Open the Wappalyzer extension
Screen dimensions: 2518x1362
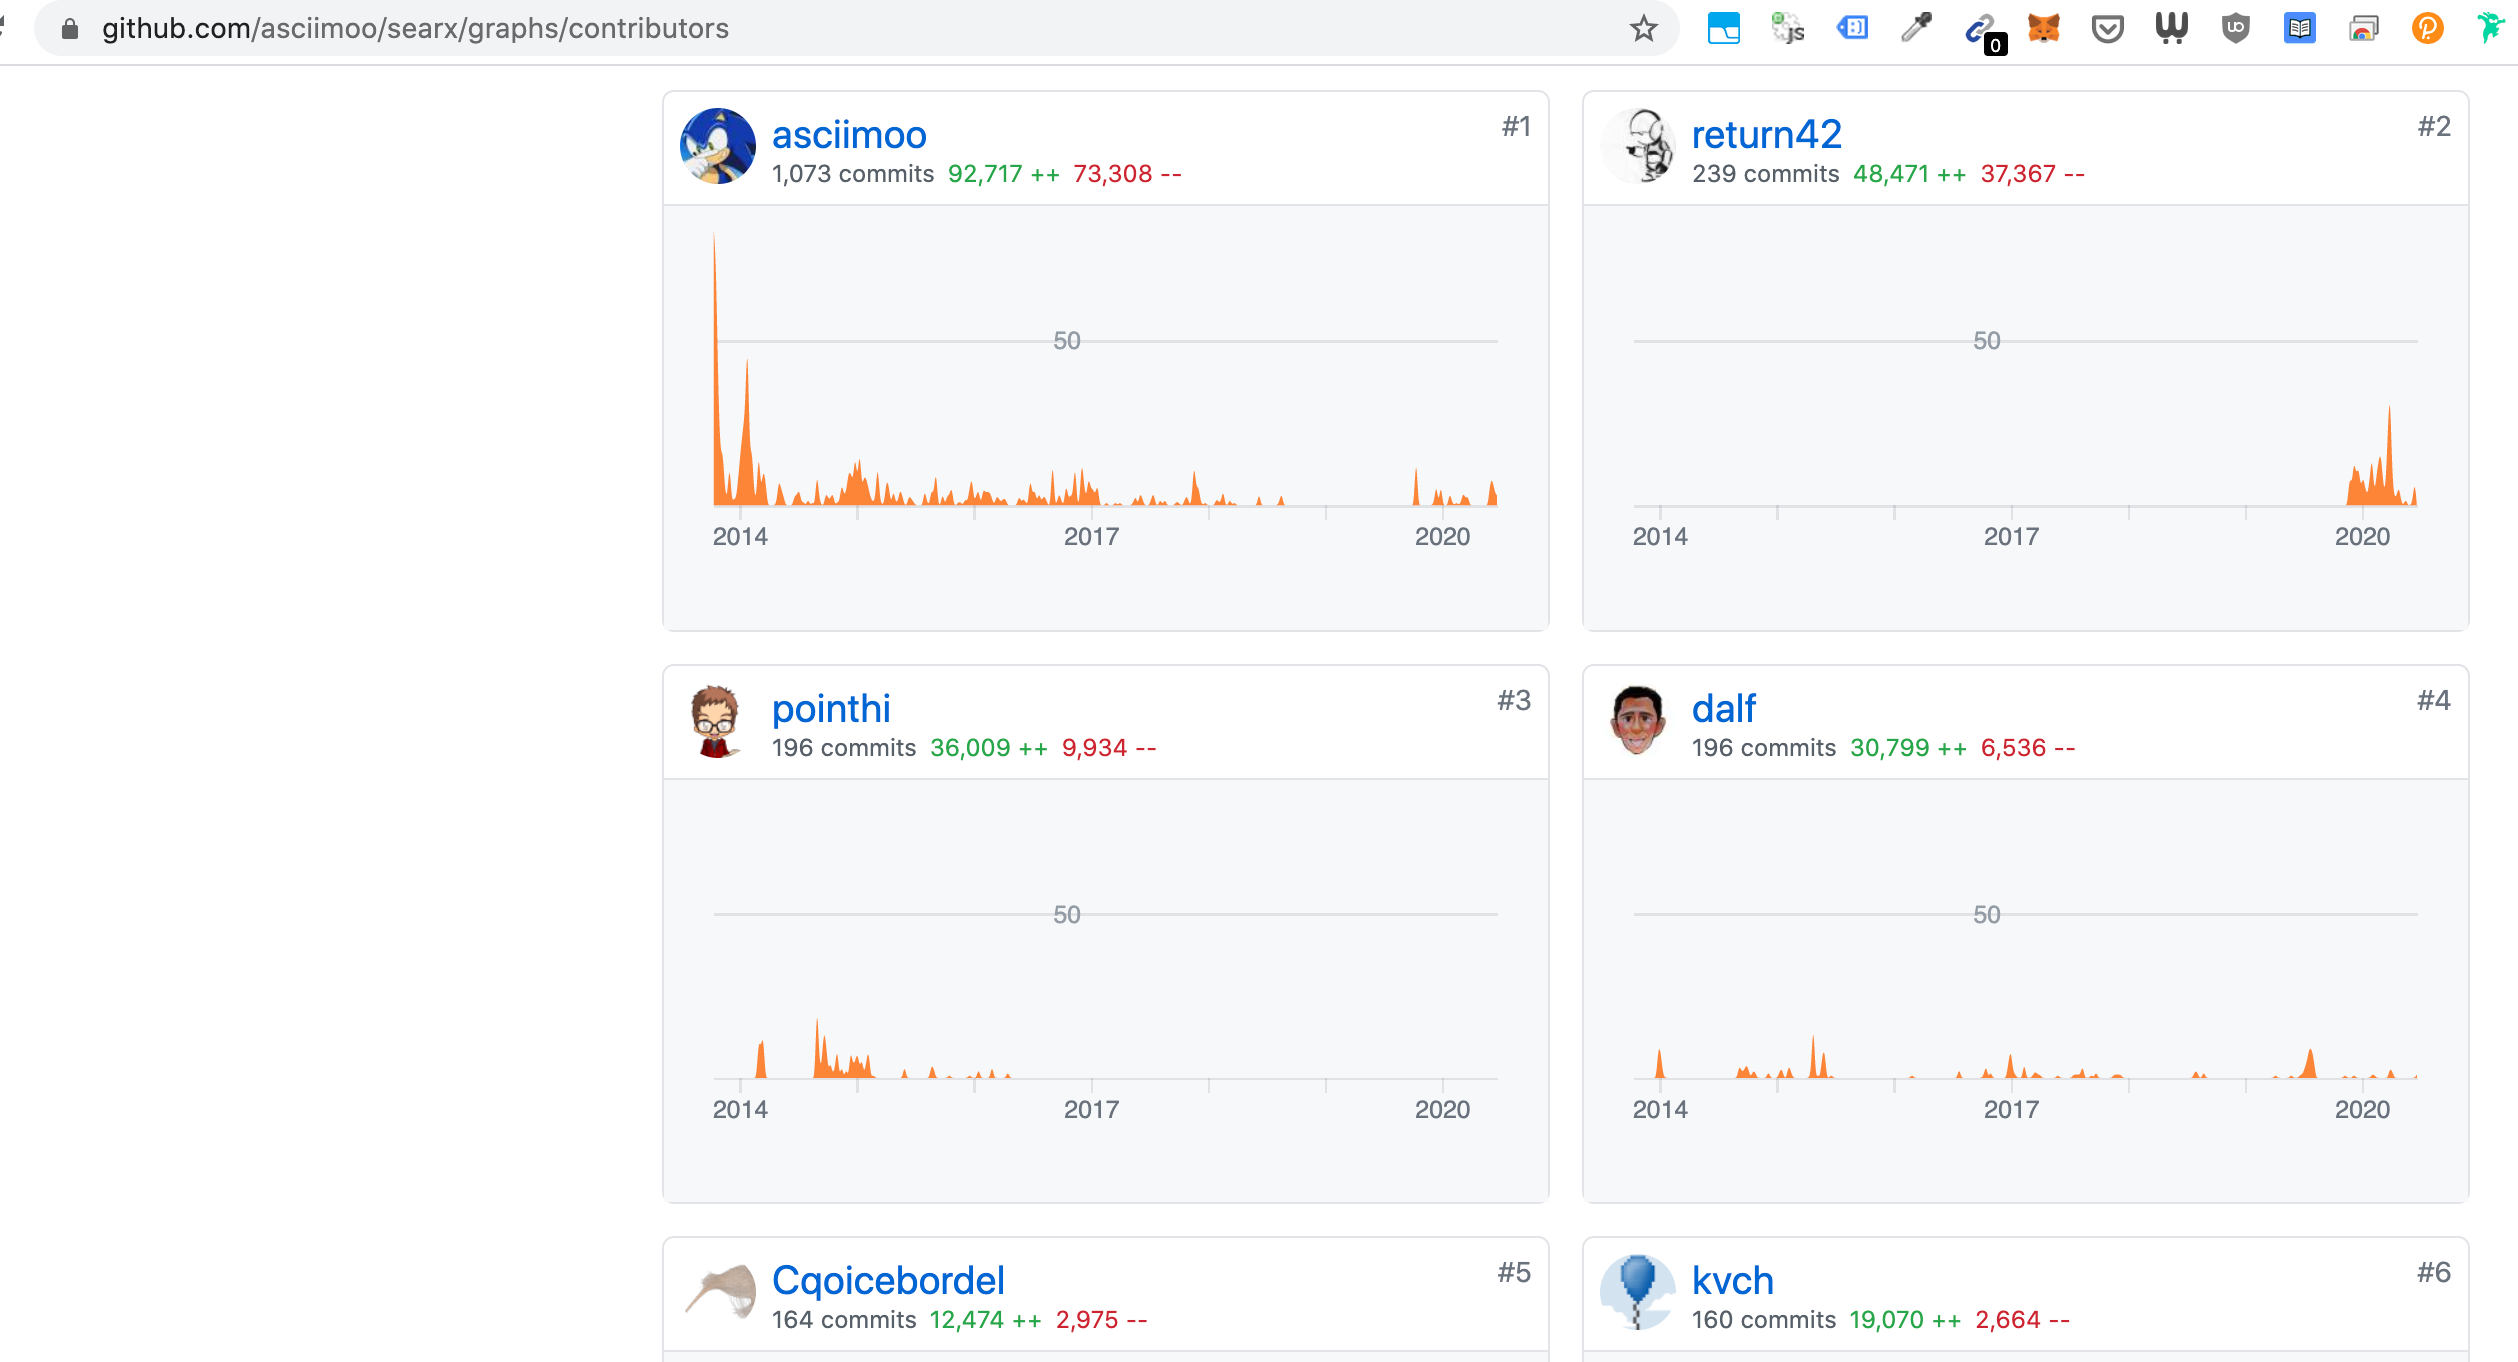coord(2171,28)
